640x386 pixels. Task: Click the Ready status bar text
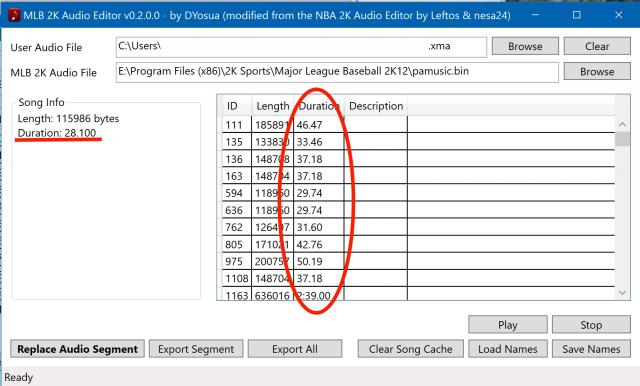pyautogui.click(x=18, y=377)
